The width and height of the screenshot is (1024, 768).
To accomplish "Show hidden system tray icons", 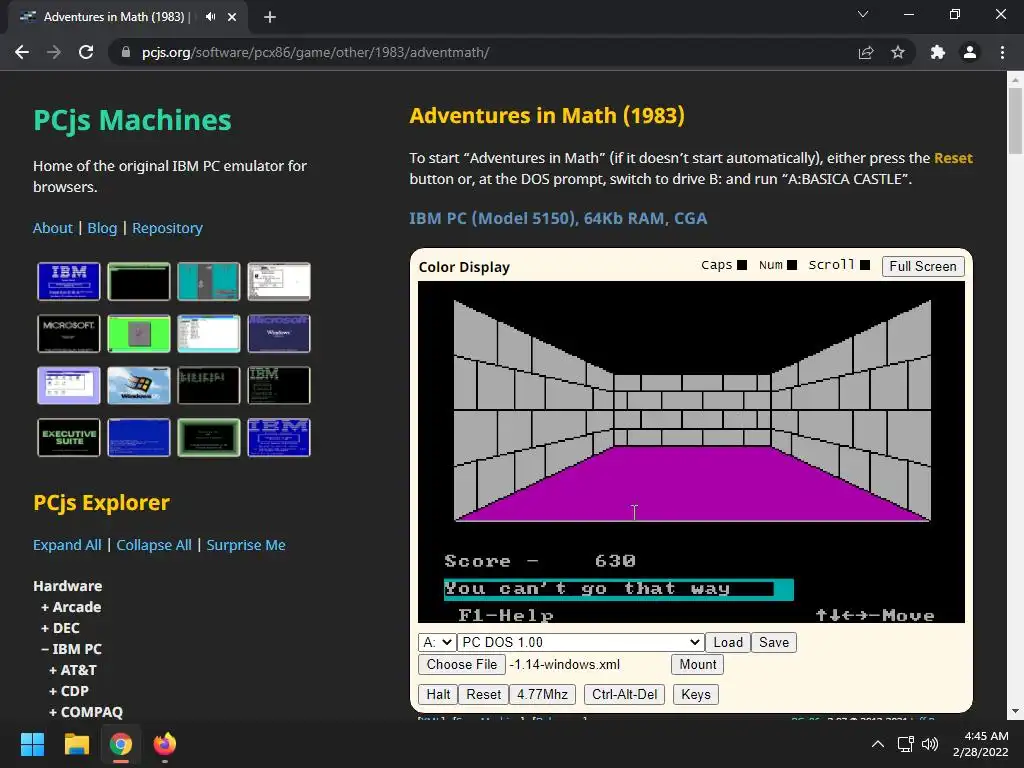I will click(878, 744).
